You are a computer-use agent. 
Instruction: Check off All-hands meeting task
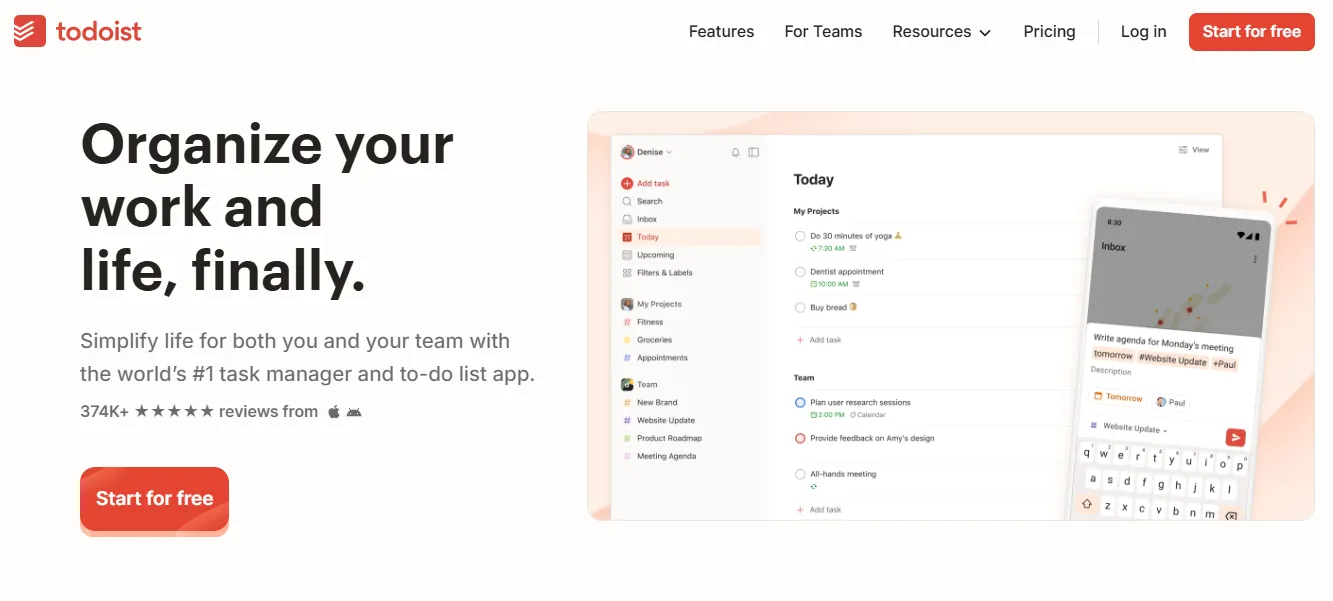coord(800,474)
